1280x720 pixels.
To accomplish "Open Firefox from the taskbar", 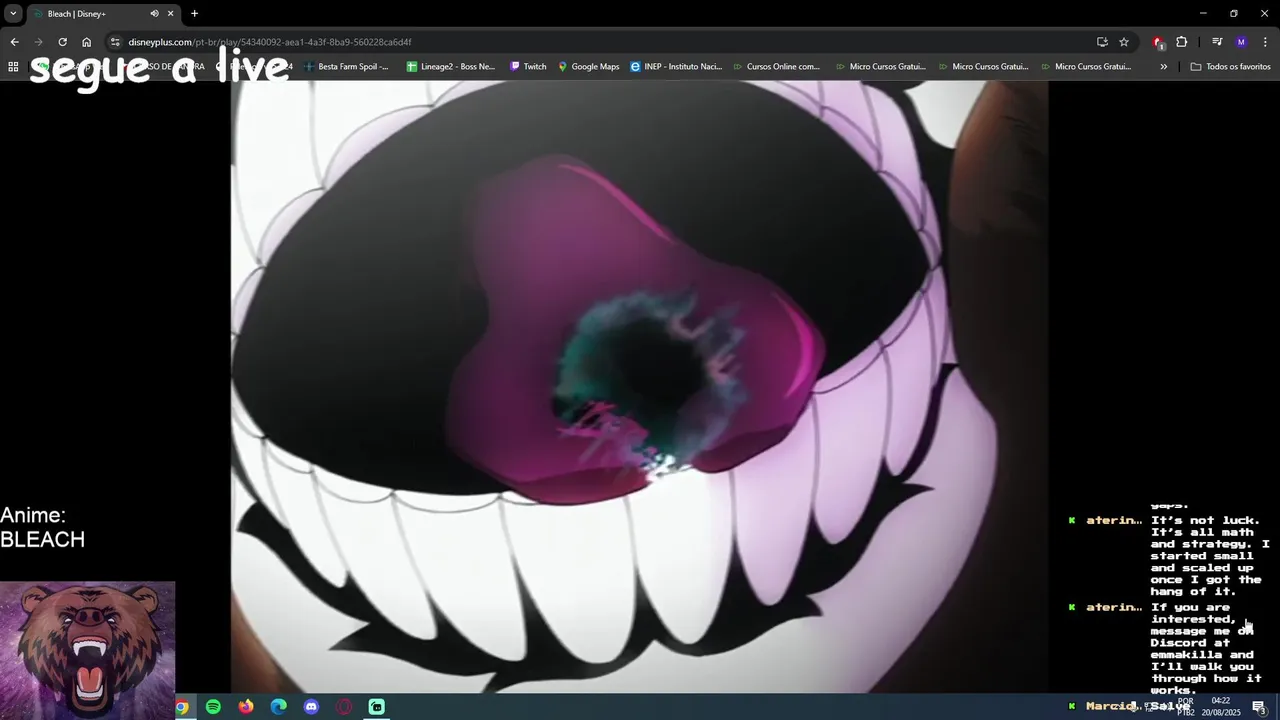I will coord(246,707).
